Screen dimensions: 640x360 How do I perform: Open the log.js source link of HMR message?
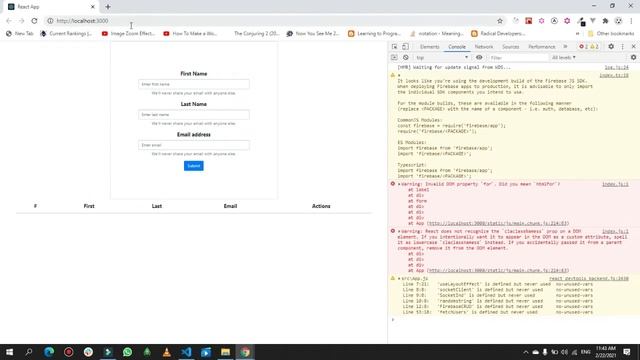616,67
